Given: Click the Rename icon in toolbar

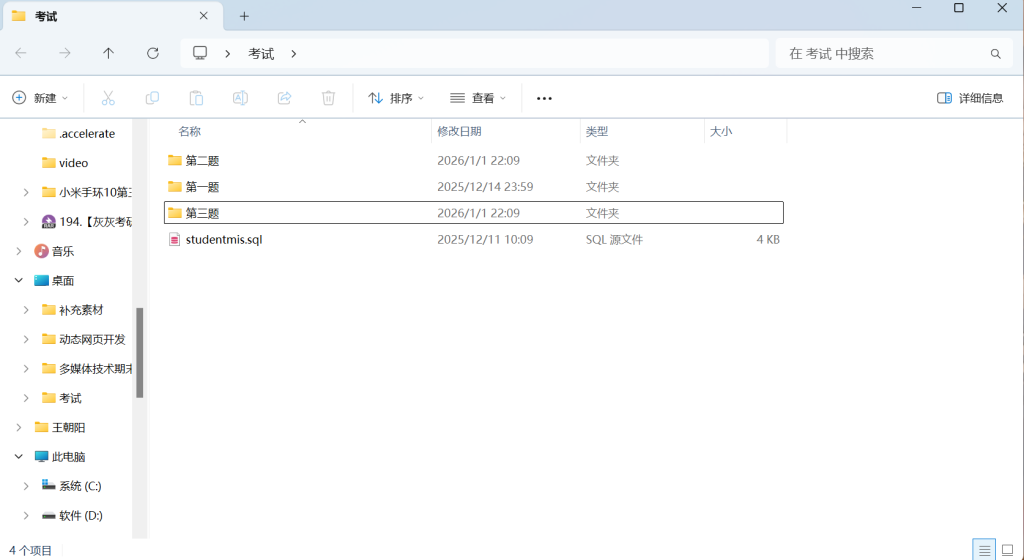Looking at the screenshot, I should pos(240,98).
